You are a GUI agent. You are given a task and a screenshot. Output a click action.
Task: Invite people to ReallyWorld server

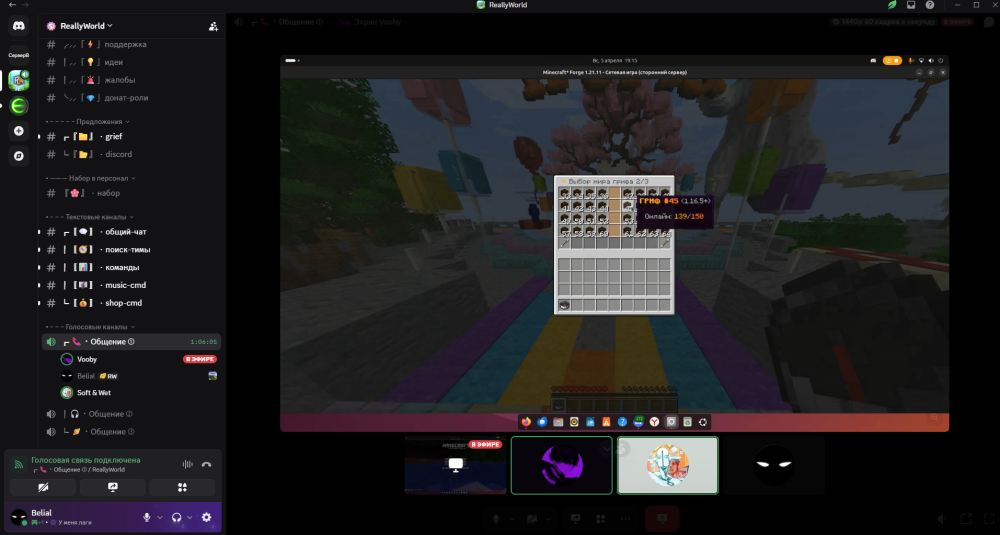(x=213, y=26)
